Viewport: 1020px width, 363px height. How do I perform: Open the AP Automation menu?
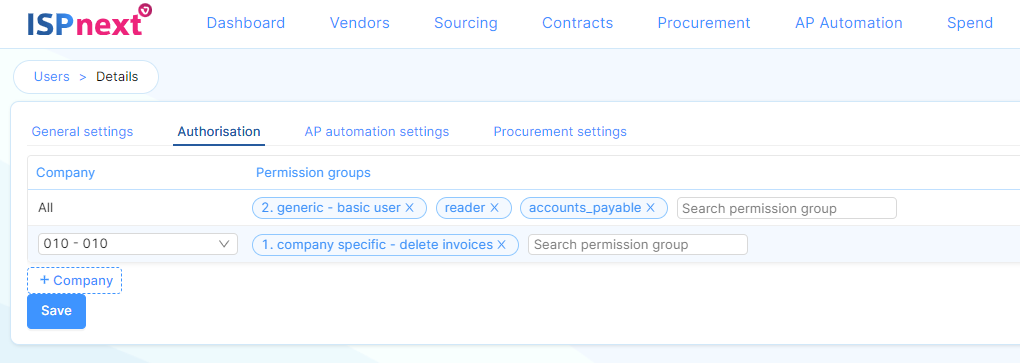[849, 23]
